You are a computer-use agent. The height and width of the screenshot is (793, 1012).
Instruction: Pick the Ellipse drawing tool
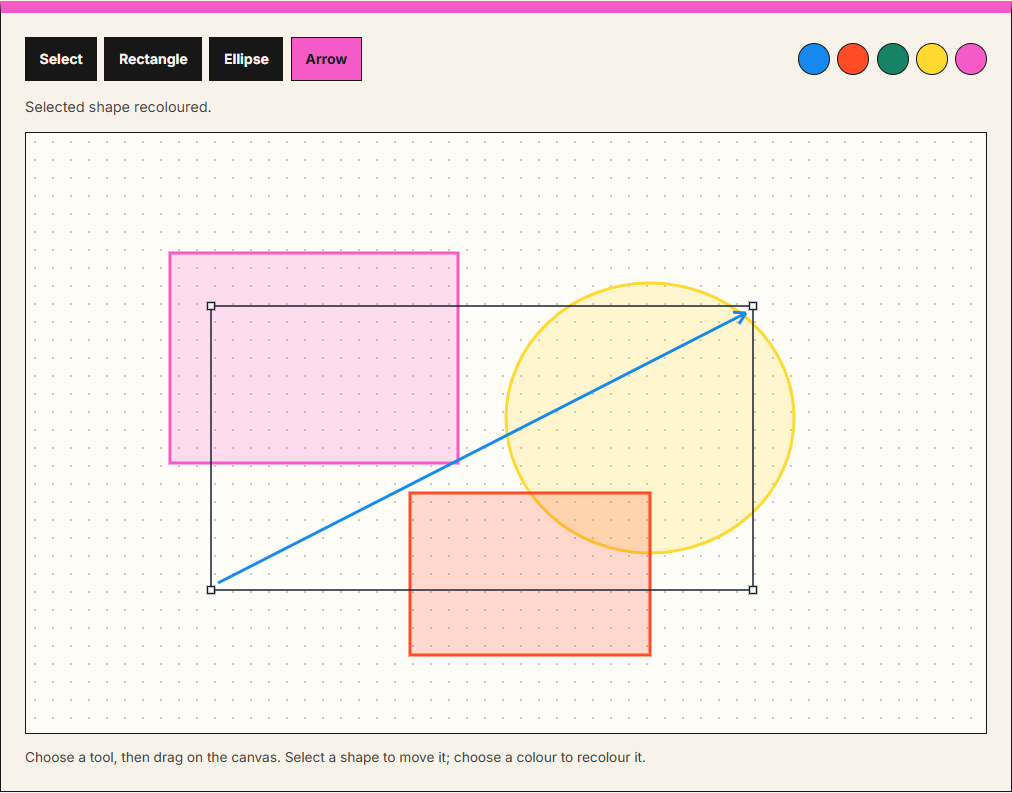246,59
